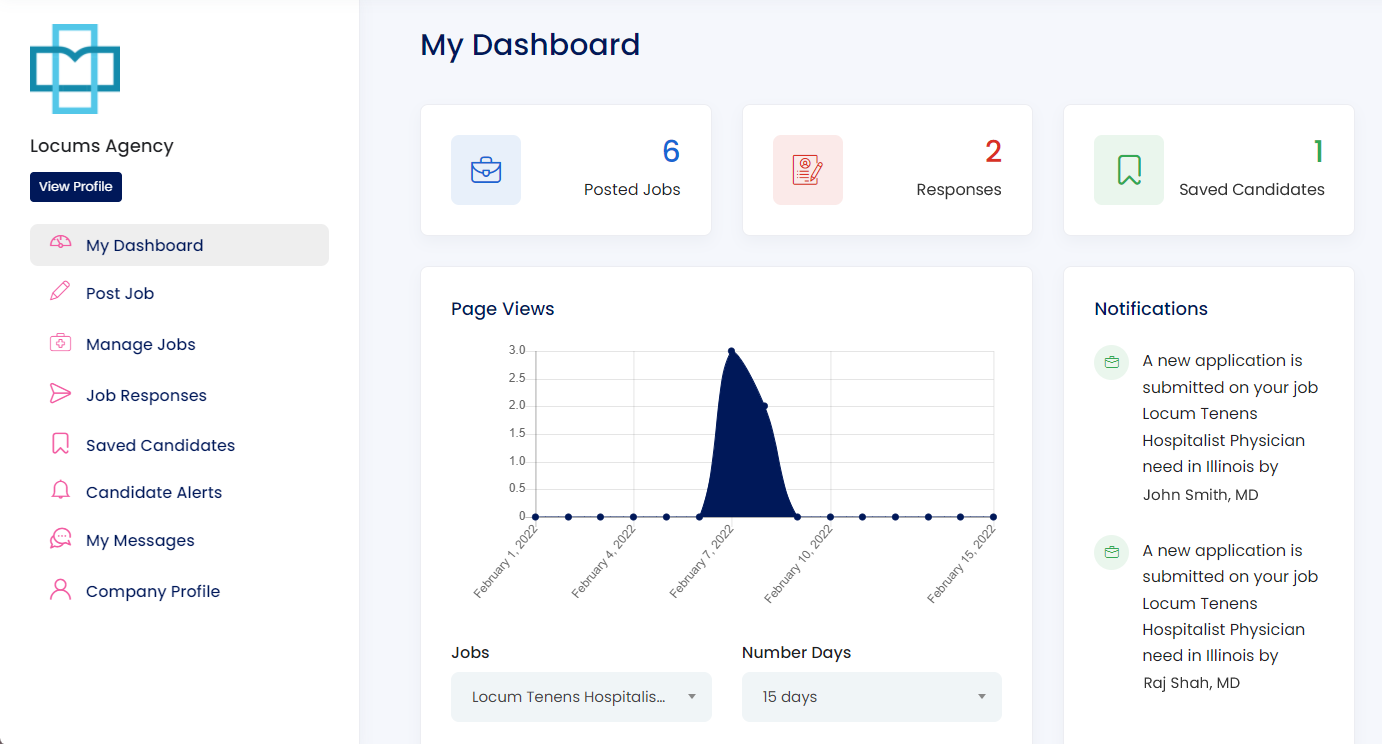Viewport: 1382px width, 744px height.
Task: Click the medical kit icon beside Manage Jobs
Action: point(60,343)
